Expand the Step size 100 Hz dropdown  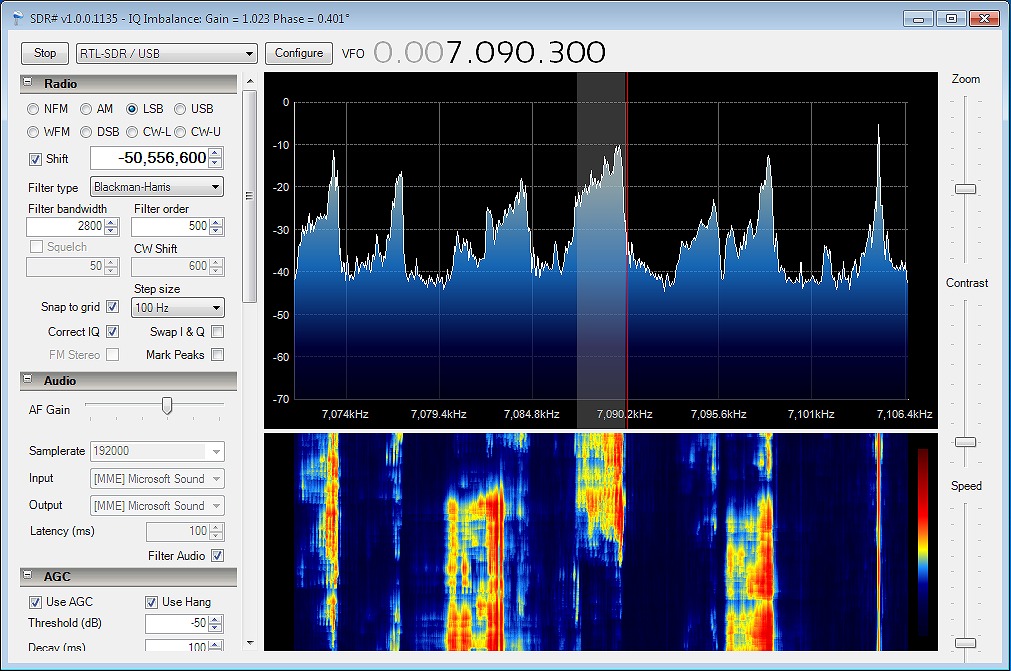(178, 308)
